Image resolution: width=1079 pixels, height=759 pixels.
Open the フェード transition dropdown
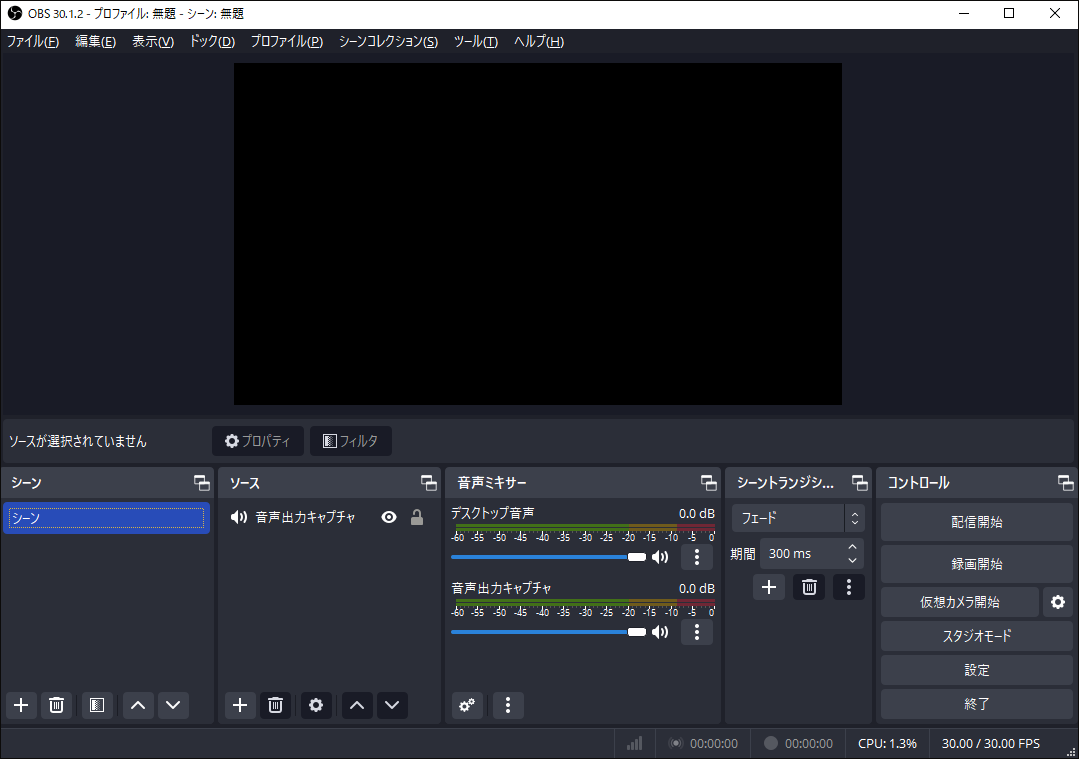pos(797,518)
